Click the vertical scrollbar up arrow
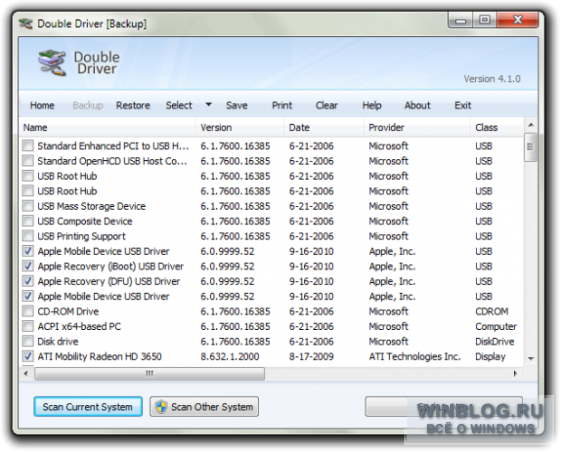The width and height of the screenshot is (561, 452). 531,125
